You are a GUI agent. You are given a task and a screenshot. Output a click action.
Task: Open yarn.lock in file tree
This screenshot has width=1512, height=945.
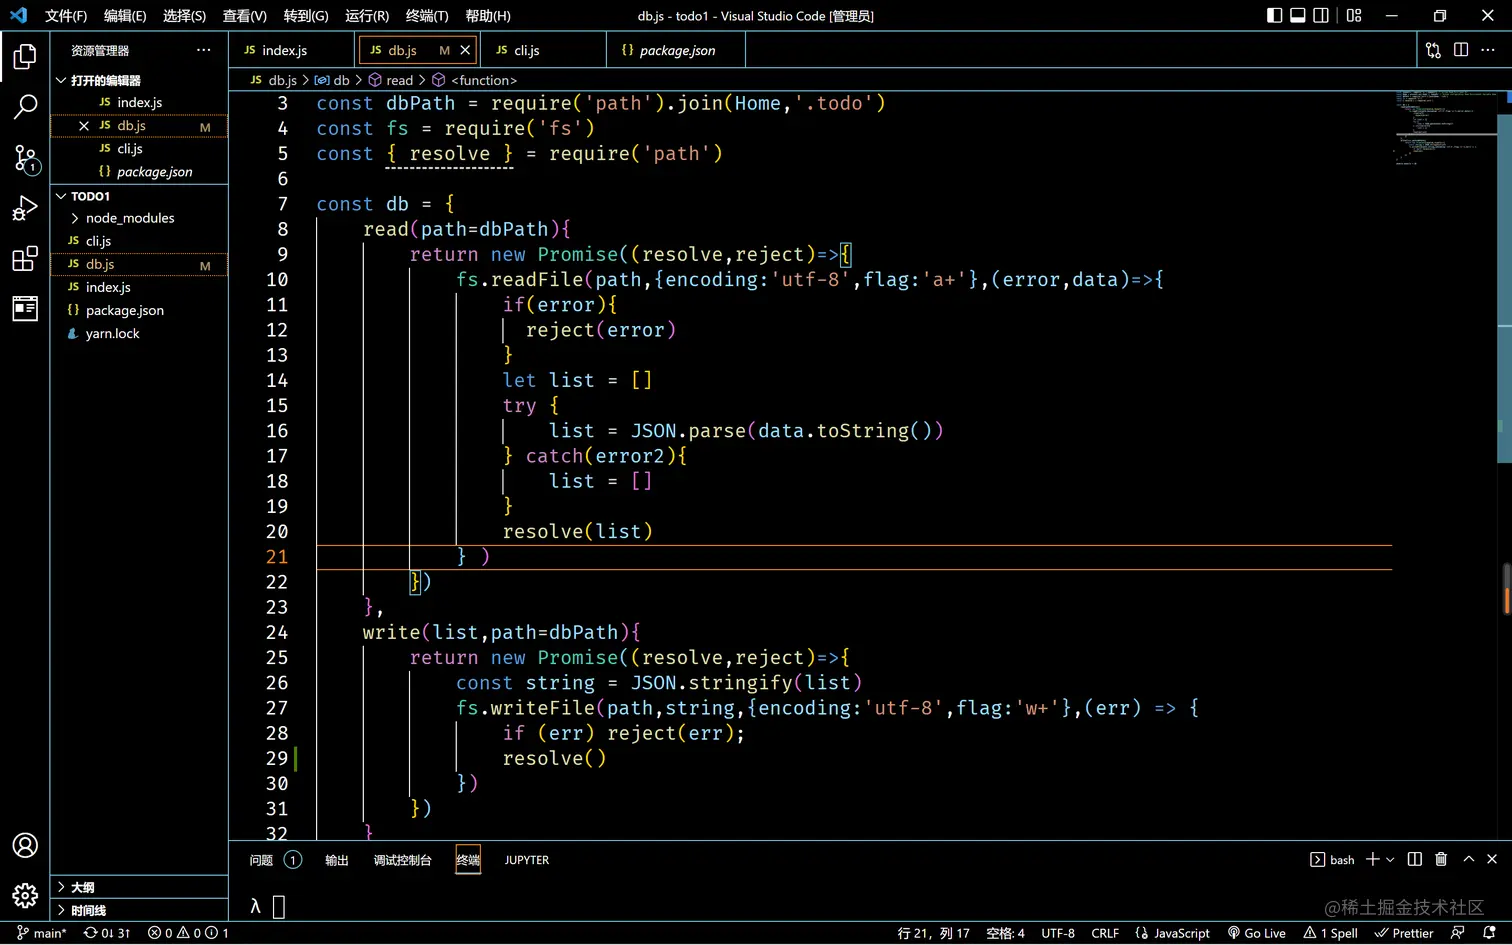(x=139, y=333)
